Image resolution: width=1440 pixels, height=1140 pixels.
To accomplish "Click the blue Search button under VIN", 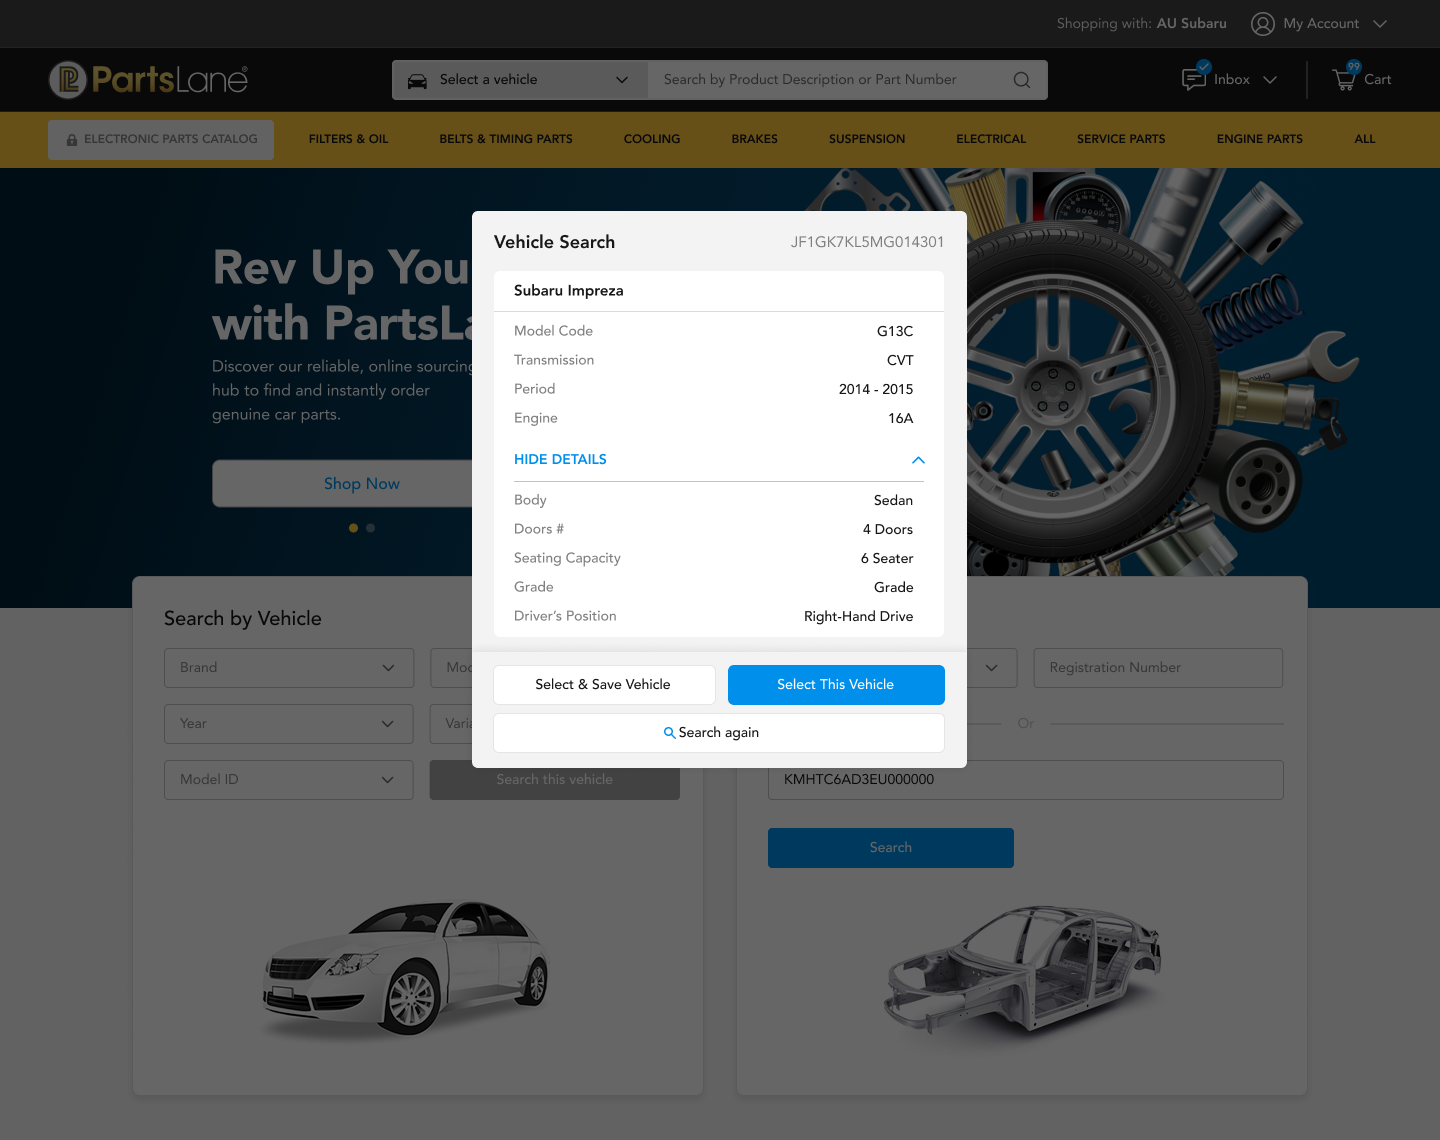I will tap(891, 848).
